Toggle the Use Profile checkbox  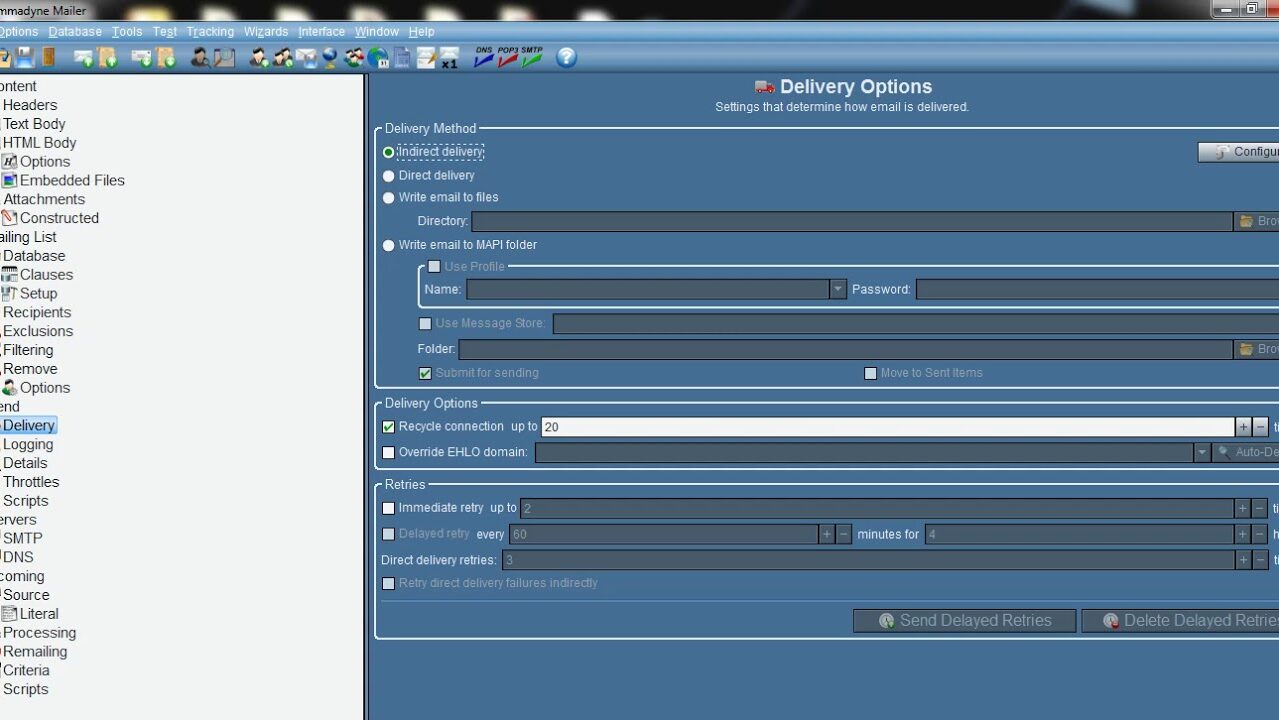(434, 267)
